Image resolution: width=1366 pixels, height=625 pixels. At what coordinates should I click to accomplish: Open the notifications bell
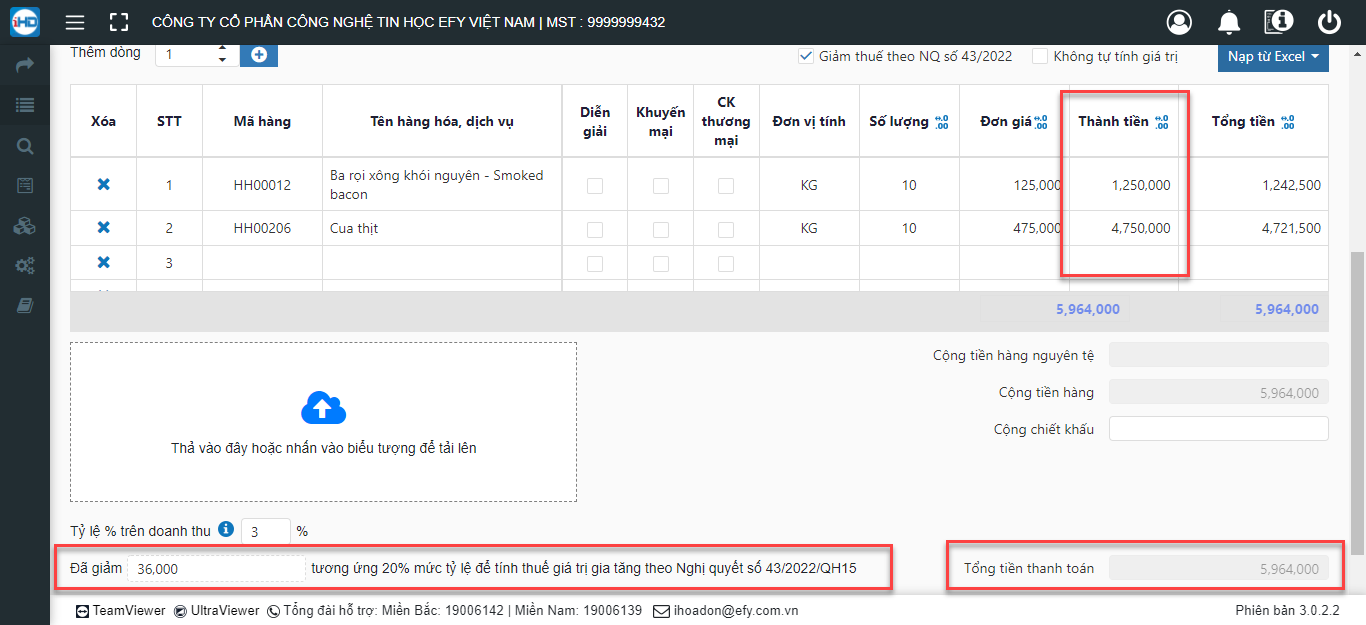click(x=1229, y=22)
